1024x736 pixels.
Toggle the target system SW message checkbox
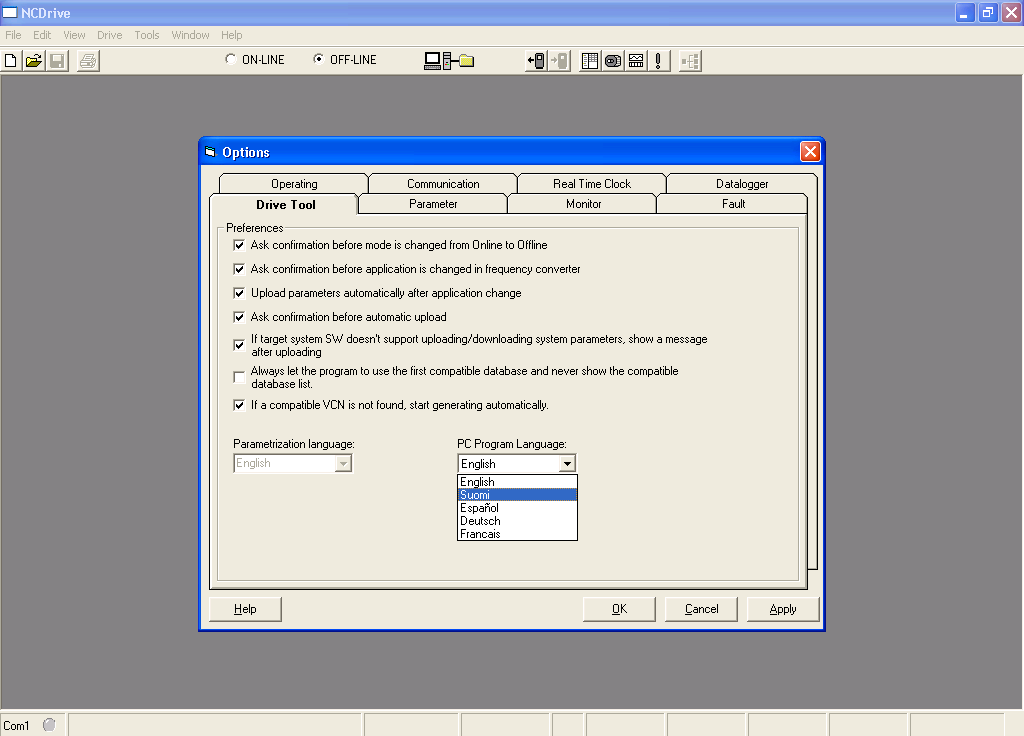239,345
